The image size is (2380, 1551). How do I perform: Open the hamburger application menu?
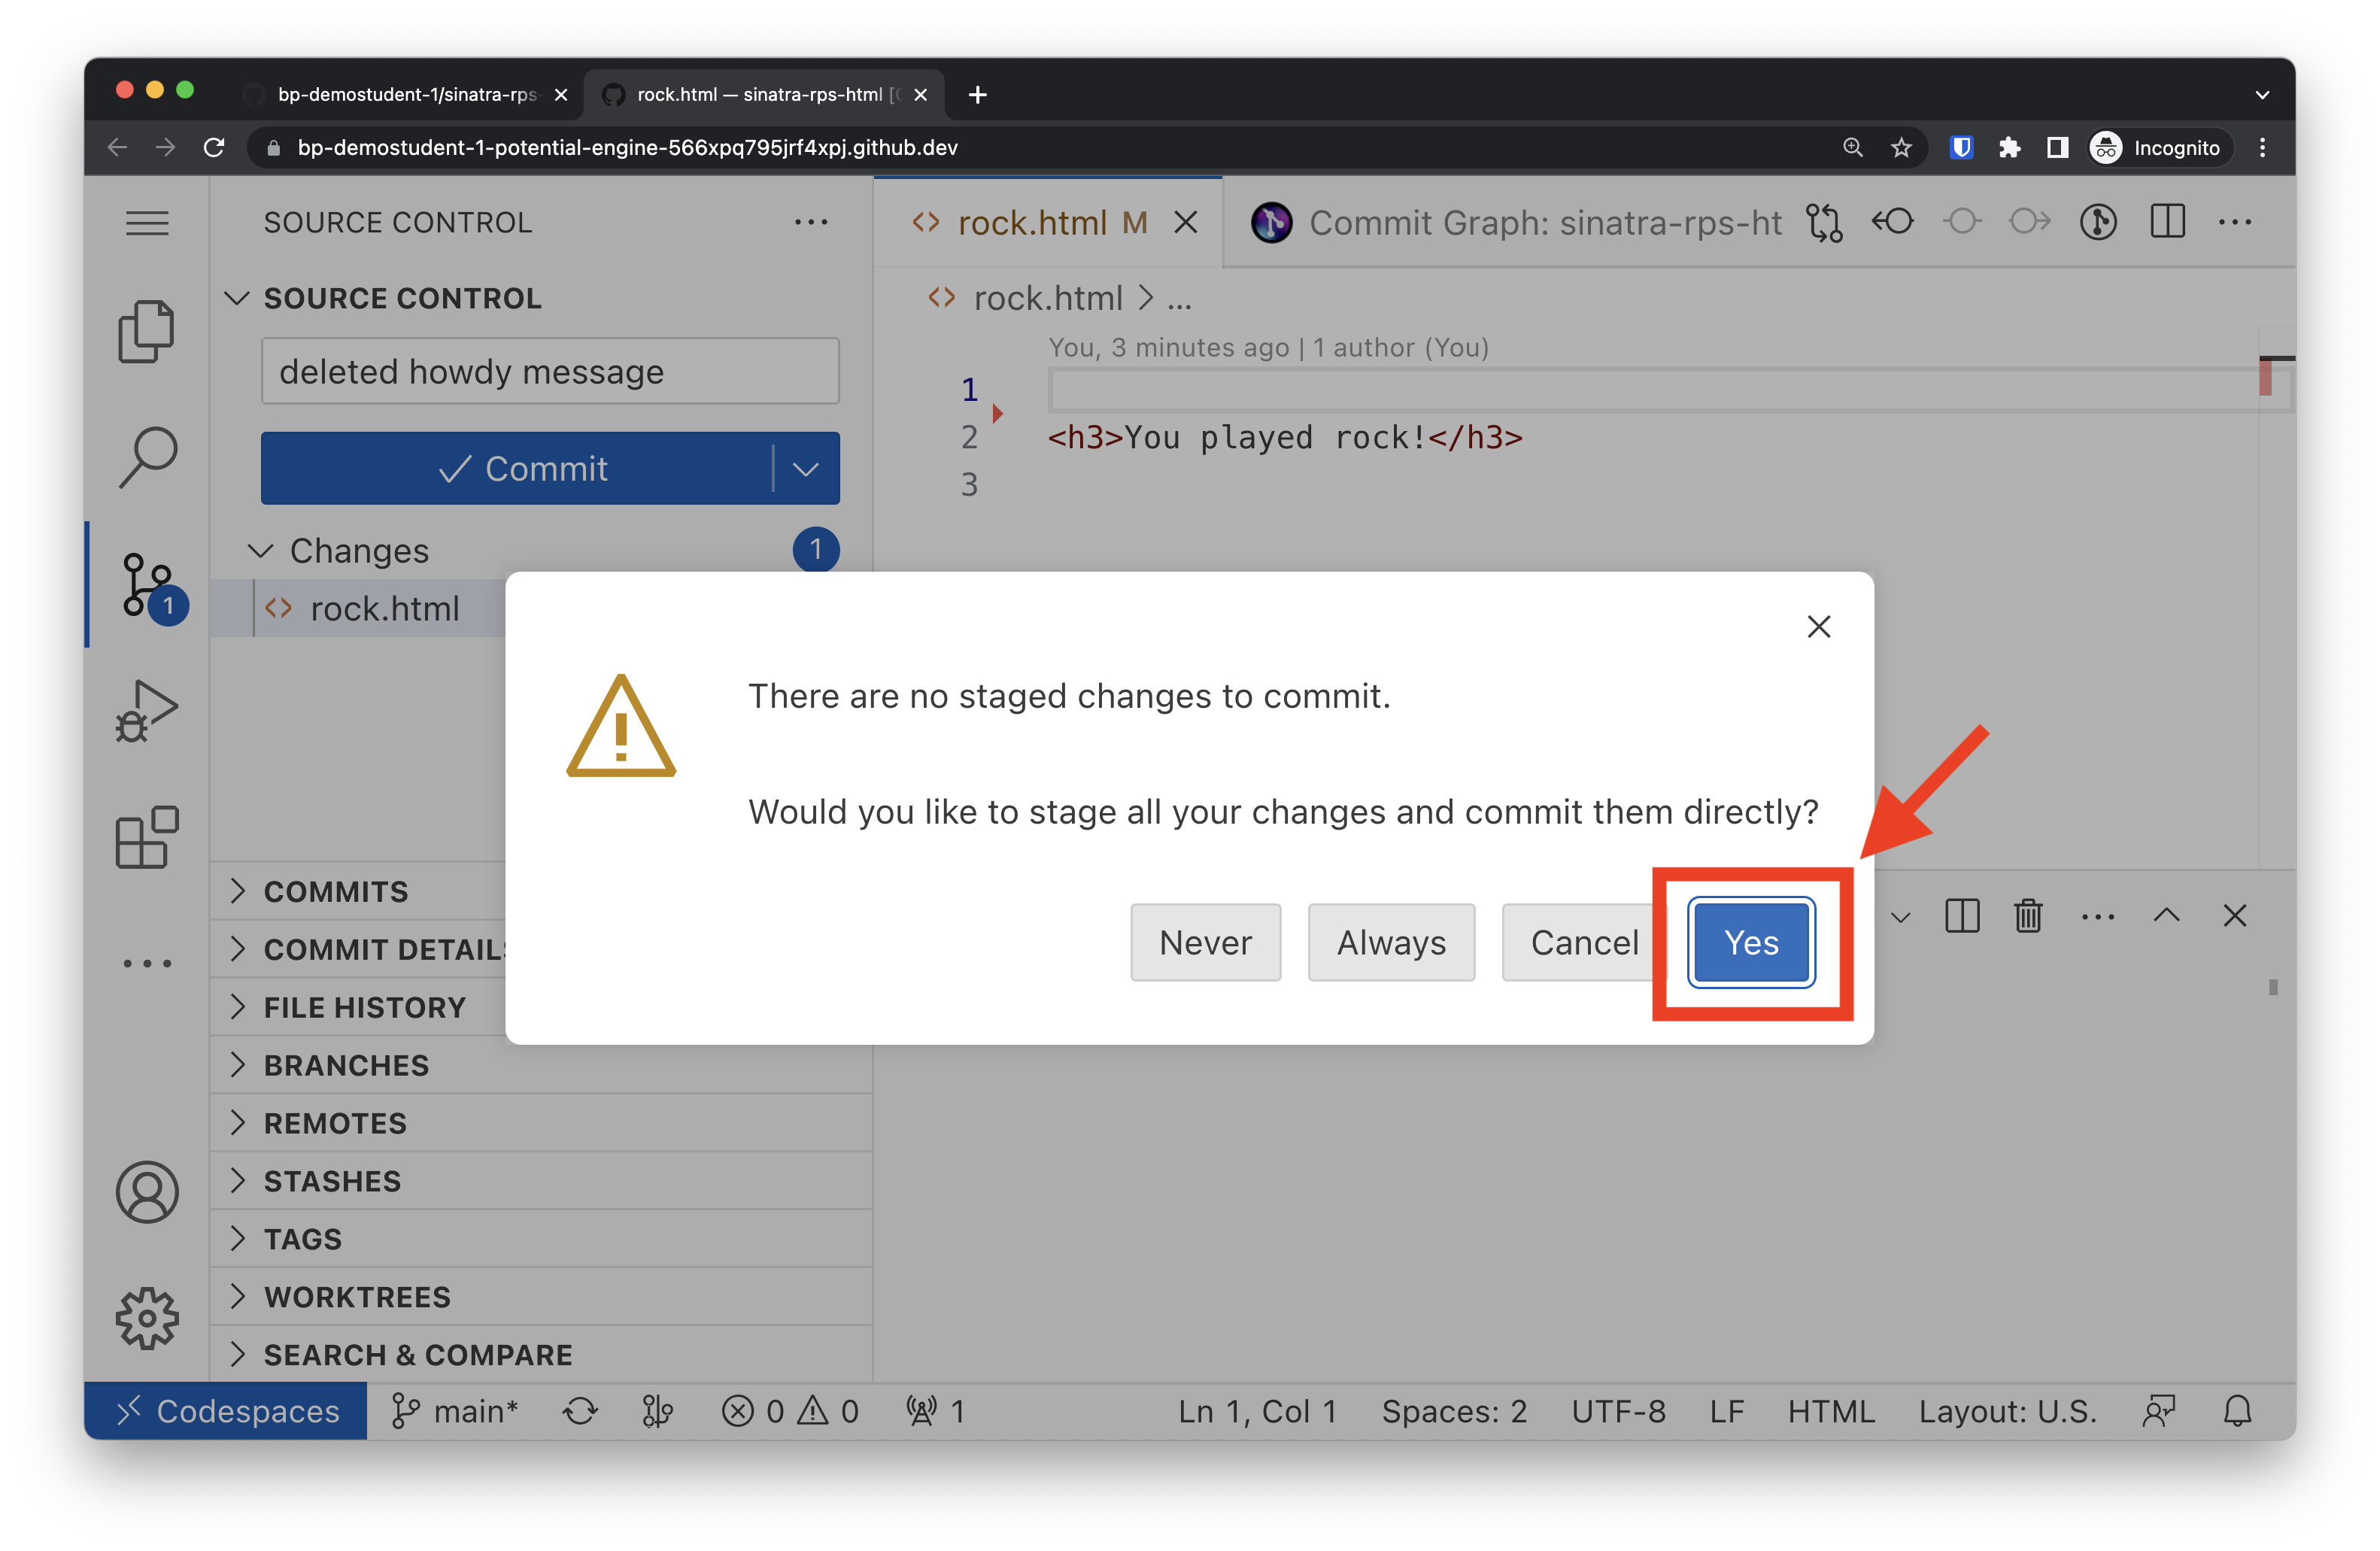point(147,222)
